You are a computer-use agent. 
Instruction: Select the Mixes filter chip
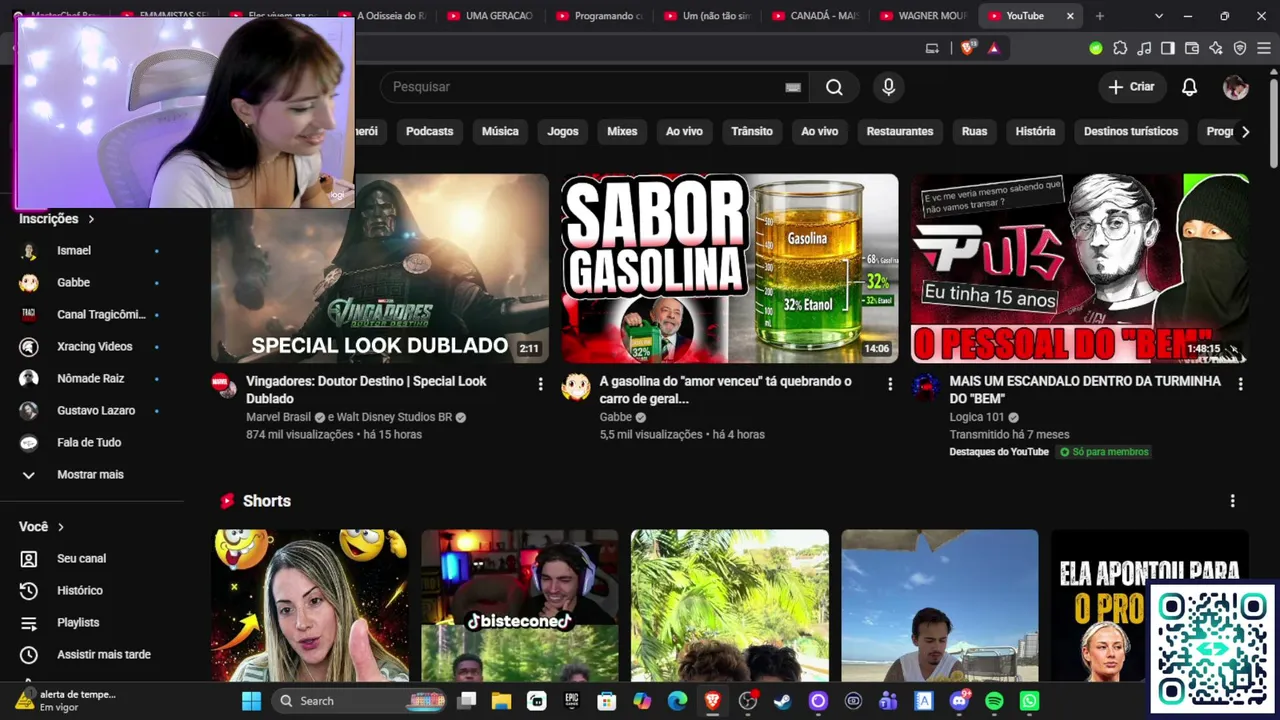[622, 131]
